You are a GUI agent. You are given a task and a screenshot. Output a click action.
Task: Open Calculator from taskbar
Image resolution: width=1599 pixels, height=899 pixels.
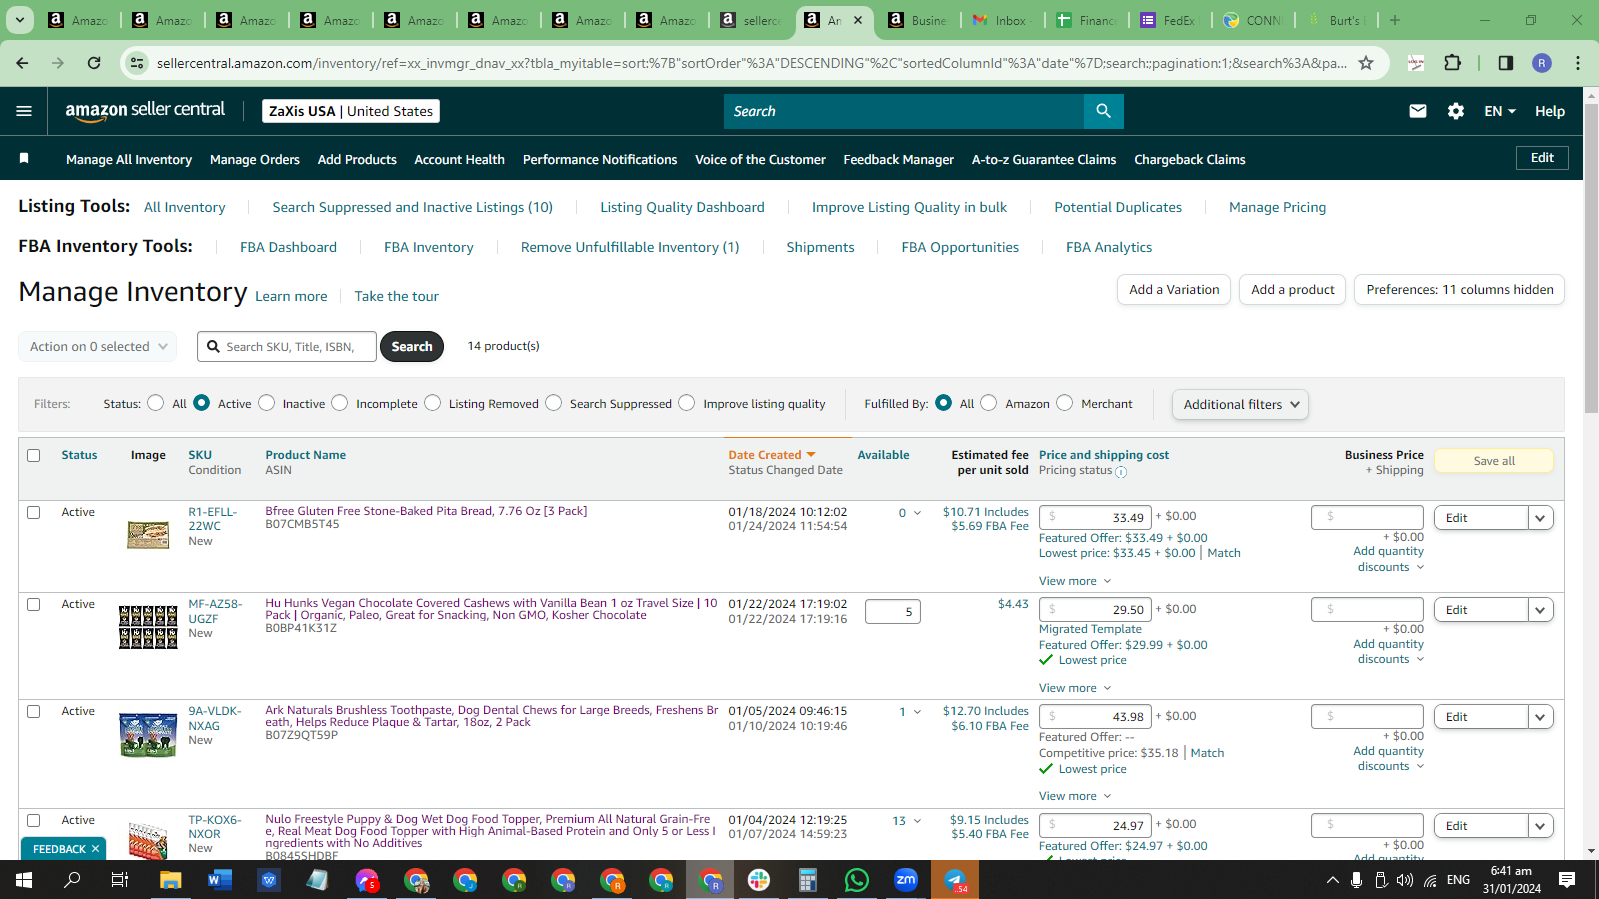(x=808, y=880)
